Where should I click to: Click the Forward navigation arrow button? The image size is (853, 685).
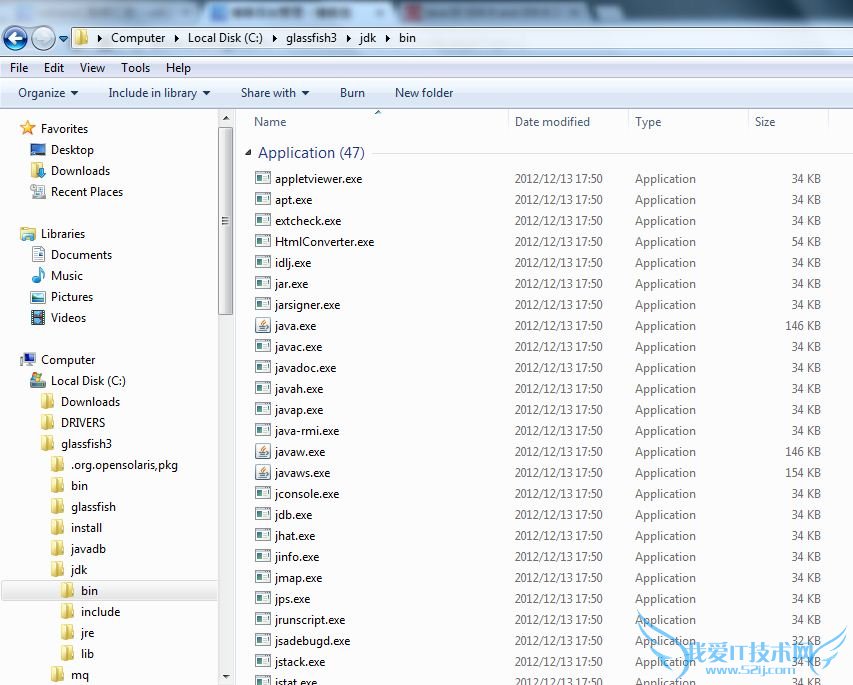(43, 38)
